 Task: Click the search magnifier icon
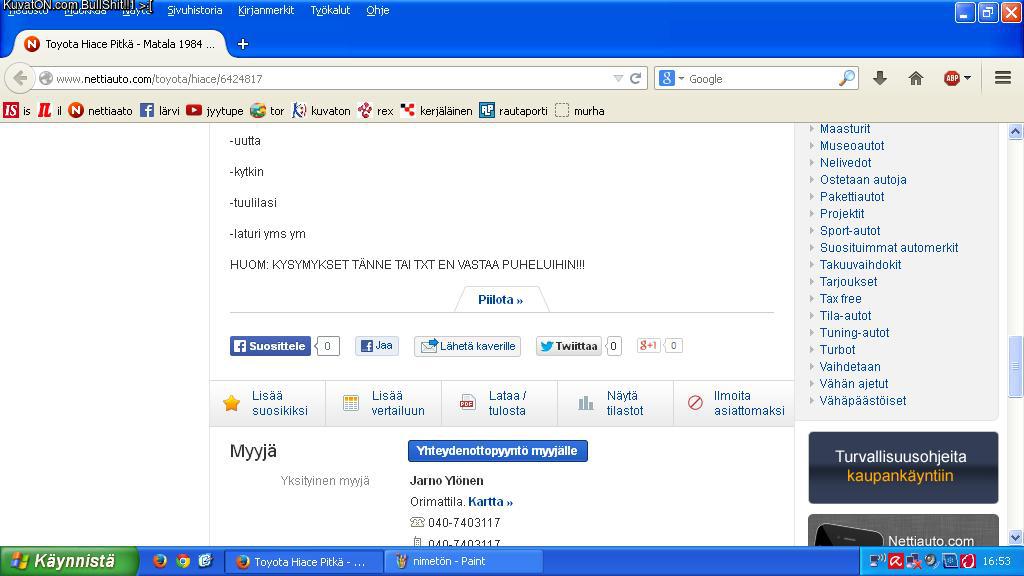point(846,78)
